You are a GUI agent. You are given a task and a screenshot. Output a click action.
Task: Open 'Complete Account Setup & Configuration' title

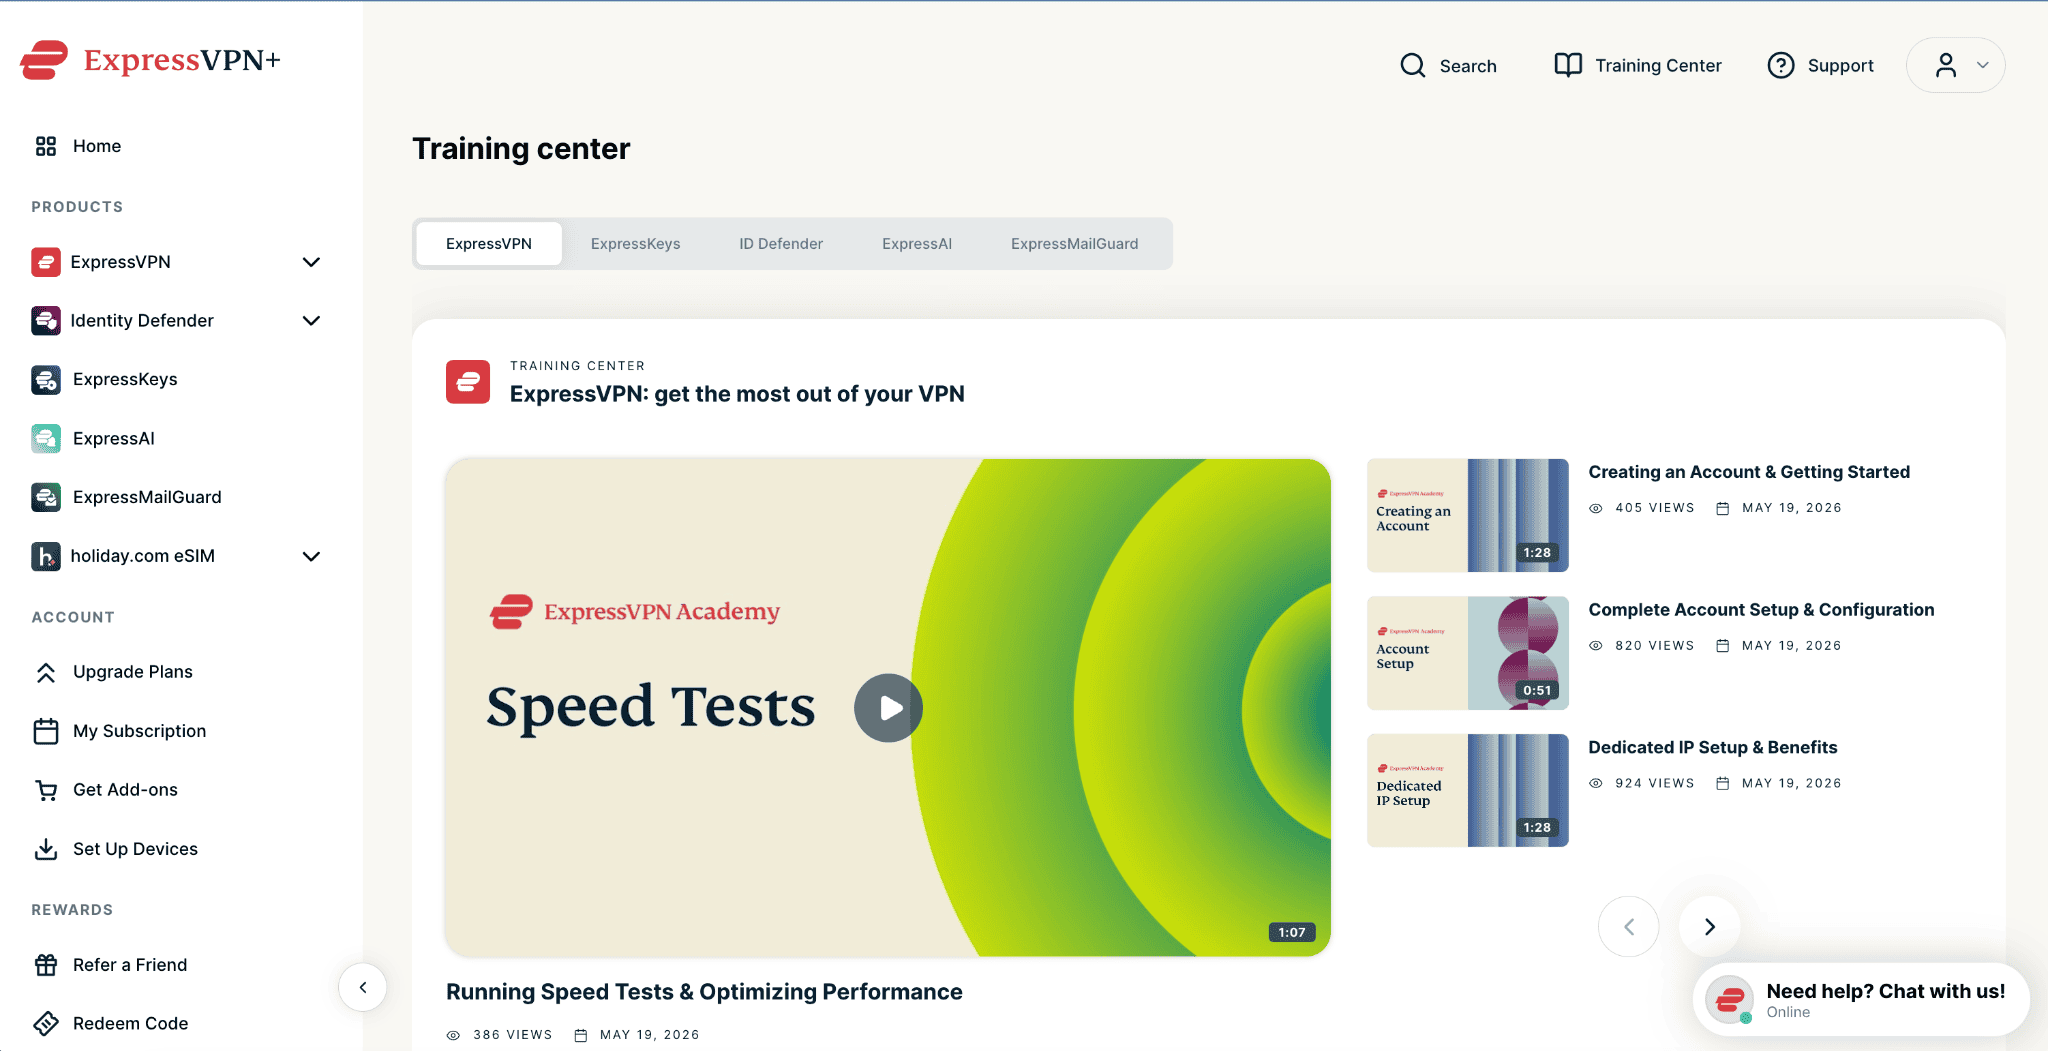point(1761,610)
